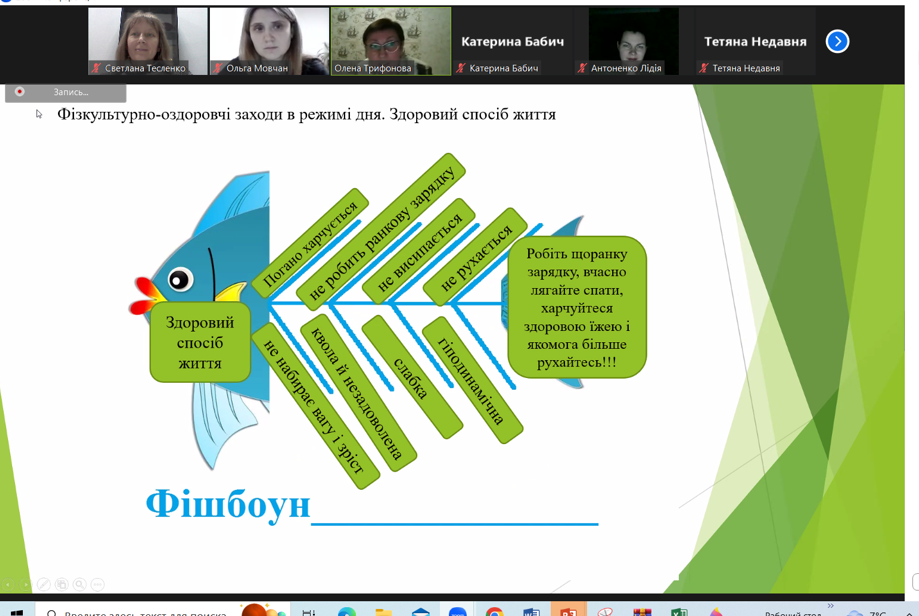Viewport: 919px width, 616px height.
Task: Click the Здоровий спосіб життя green box
Action: click(x=200, y=342)
